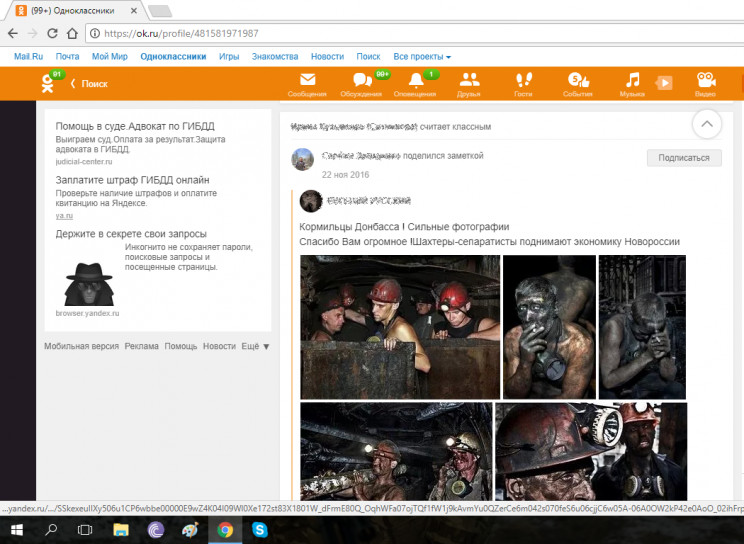Image resolution: width=744 pixels, height=544 pixels.
Task: Open ad Держите в секрете свои запросы
Action: (131, 234)
